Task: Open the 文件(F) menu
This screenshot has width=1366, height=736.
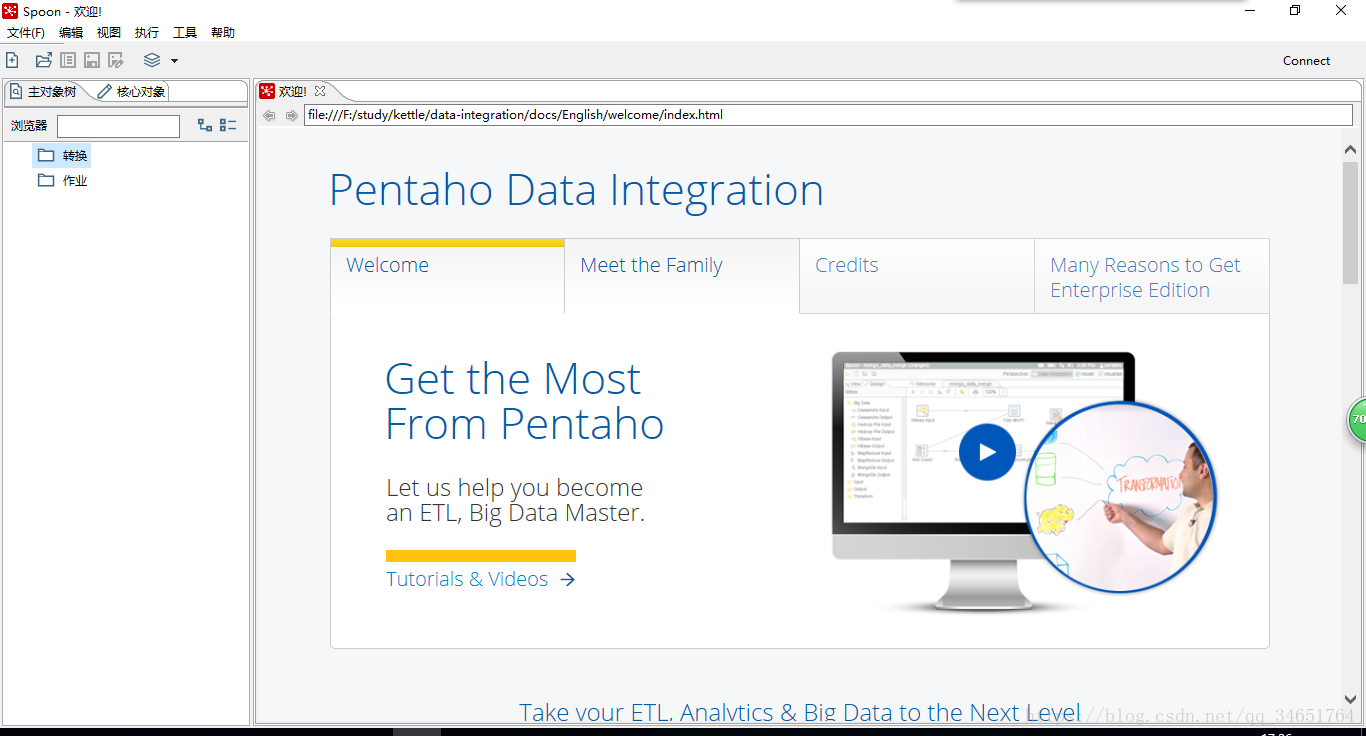Action: click(x=26, y=33)
